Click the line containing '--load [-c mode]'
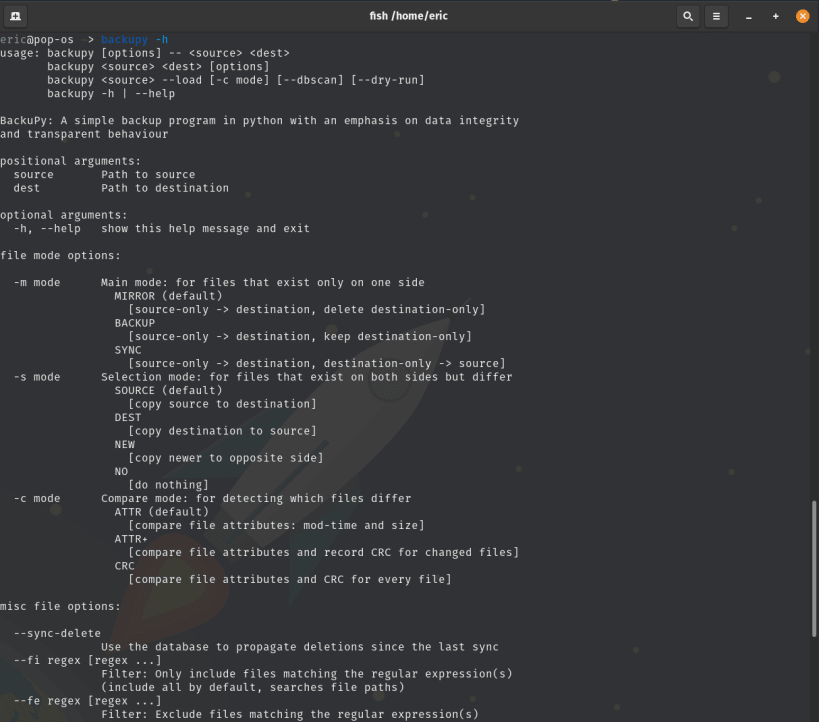This screenshot has height=722, width=819. pos(236,80)
